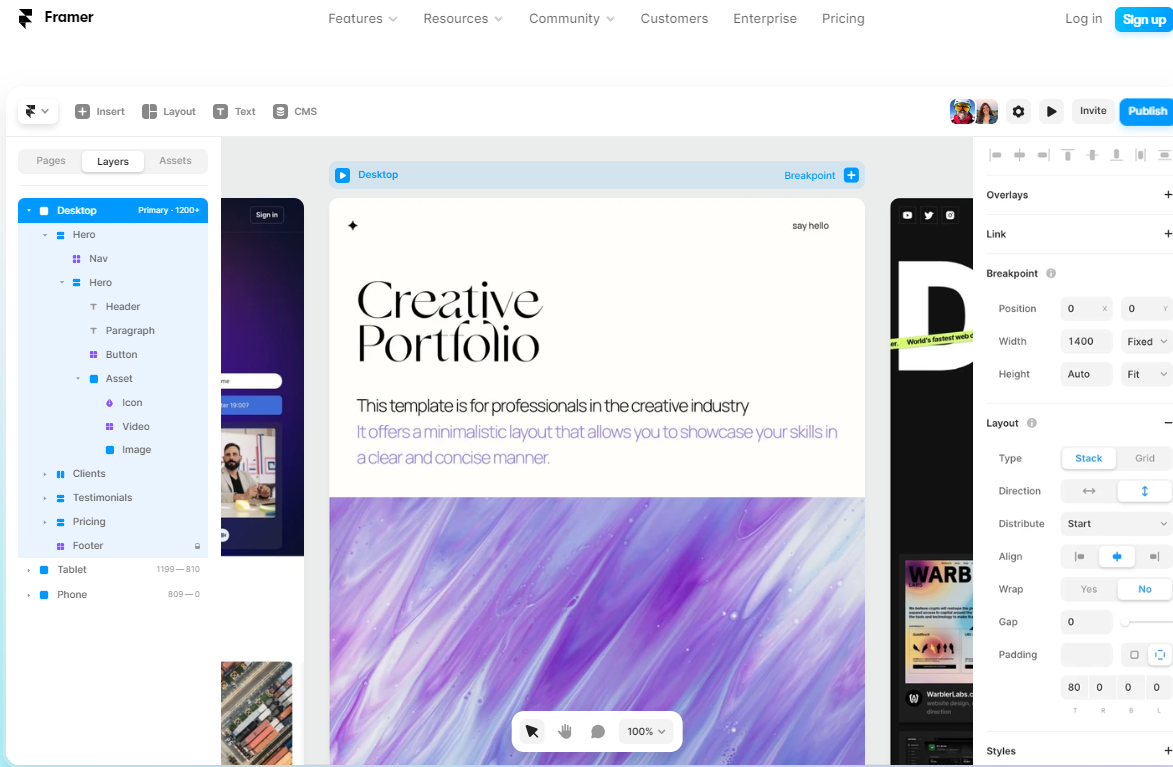Select the Text tool
Screen dimensions: 1173x767
(234, 111)
